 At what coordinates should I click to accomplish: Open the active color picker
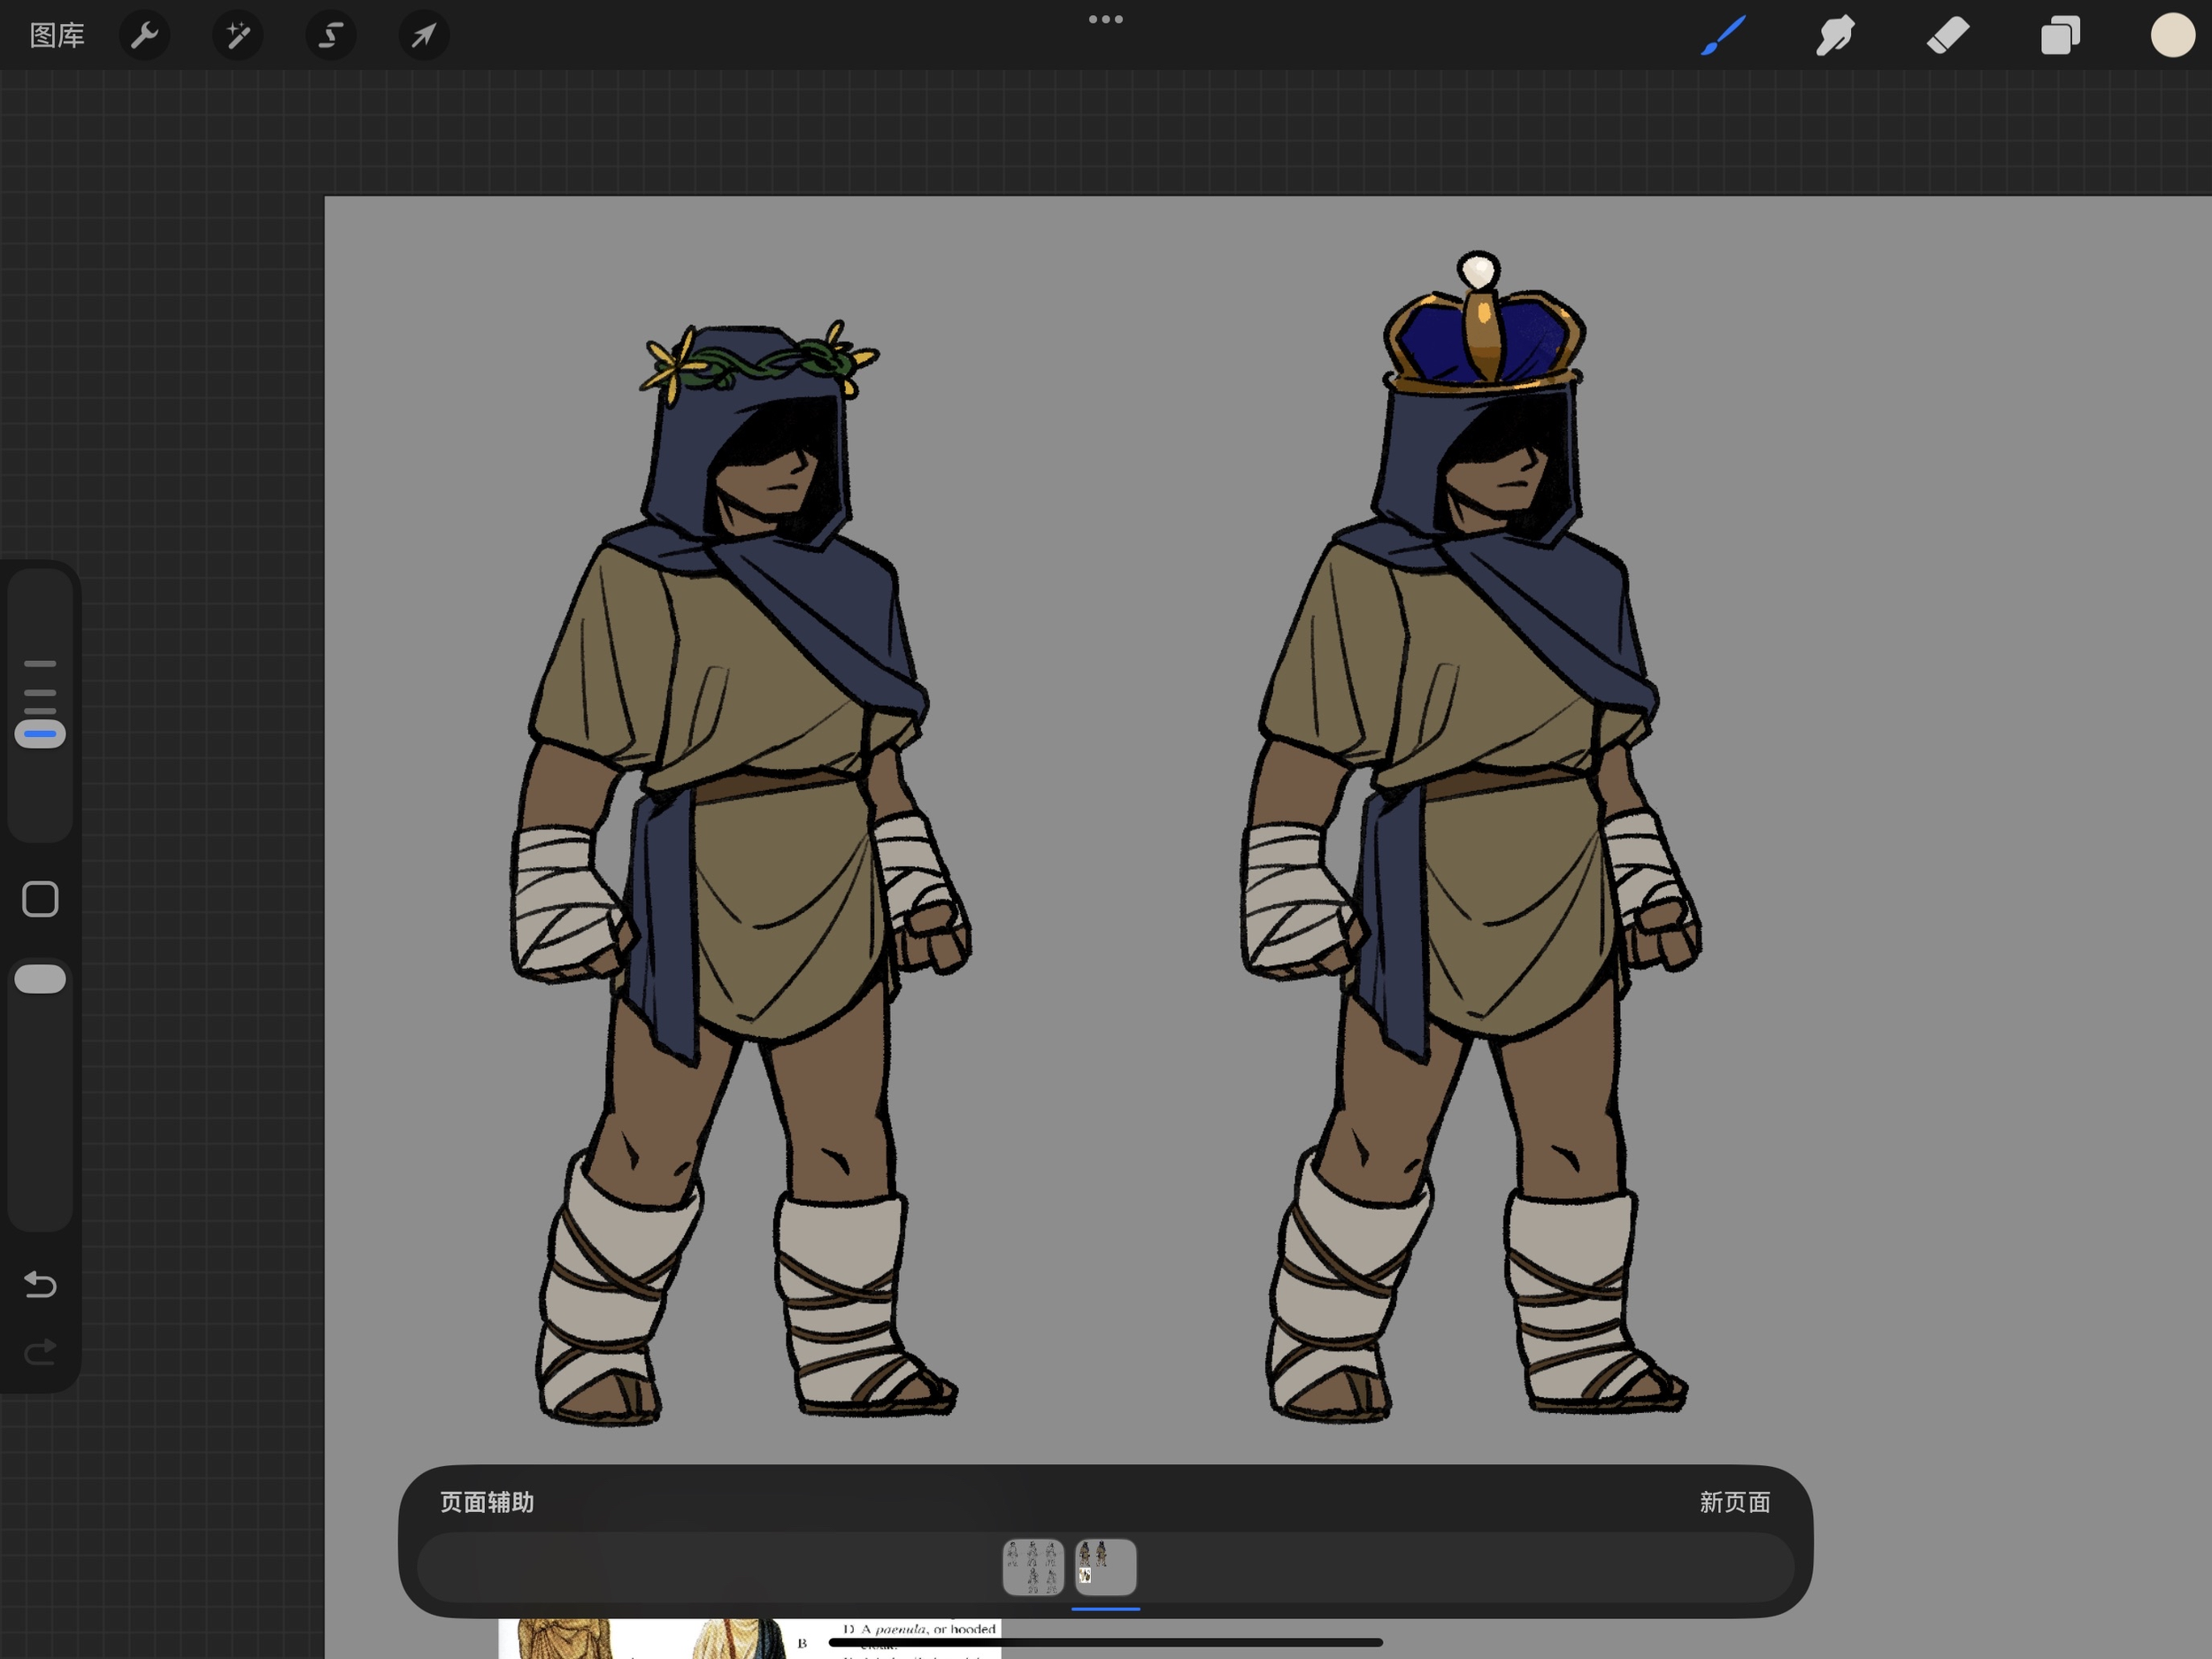point(2172,36)
